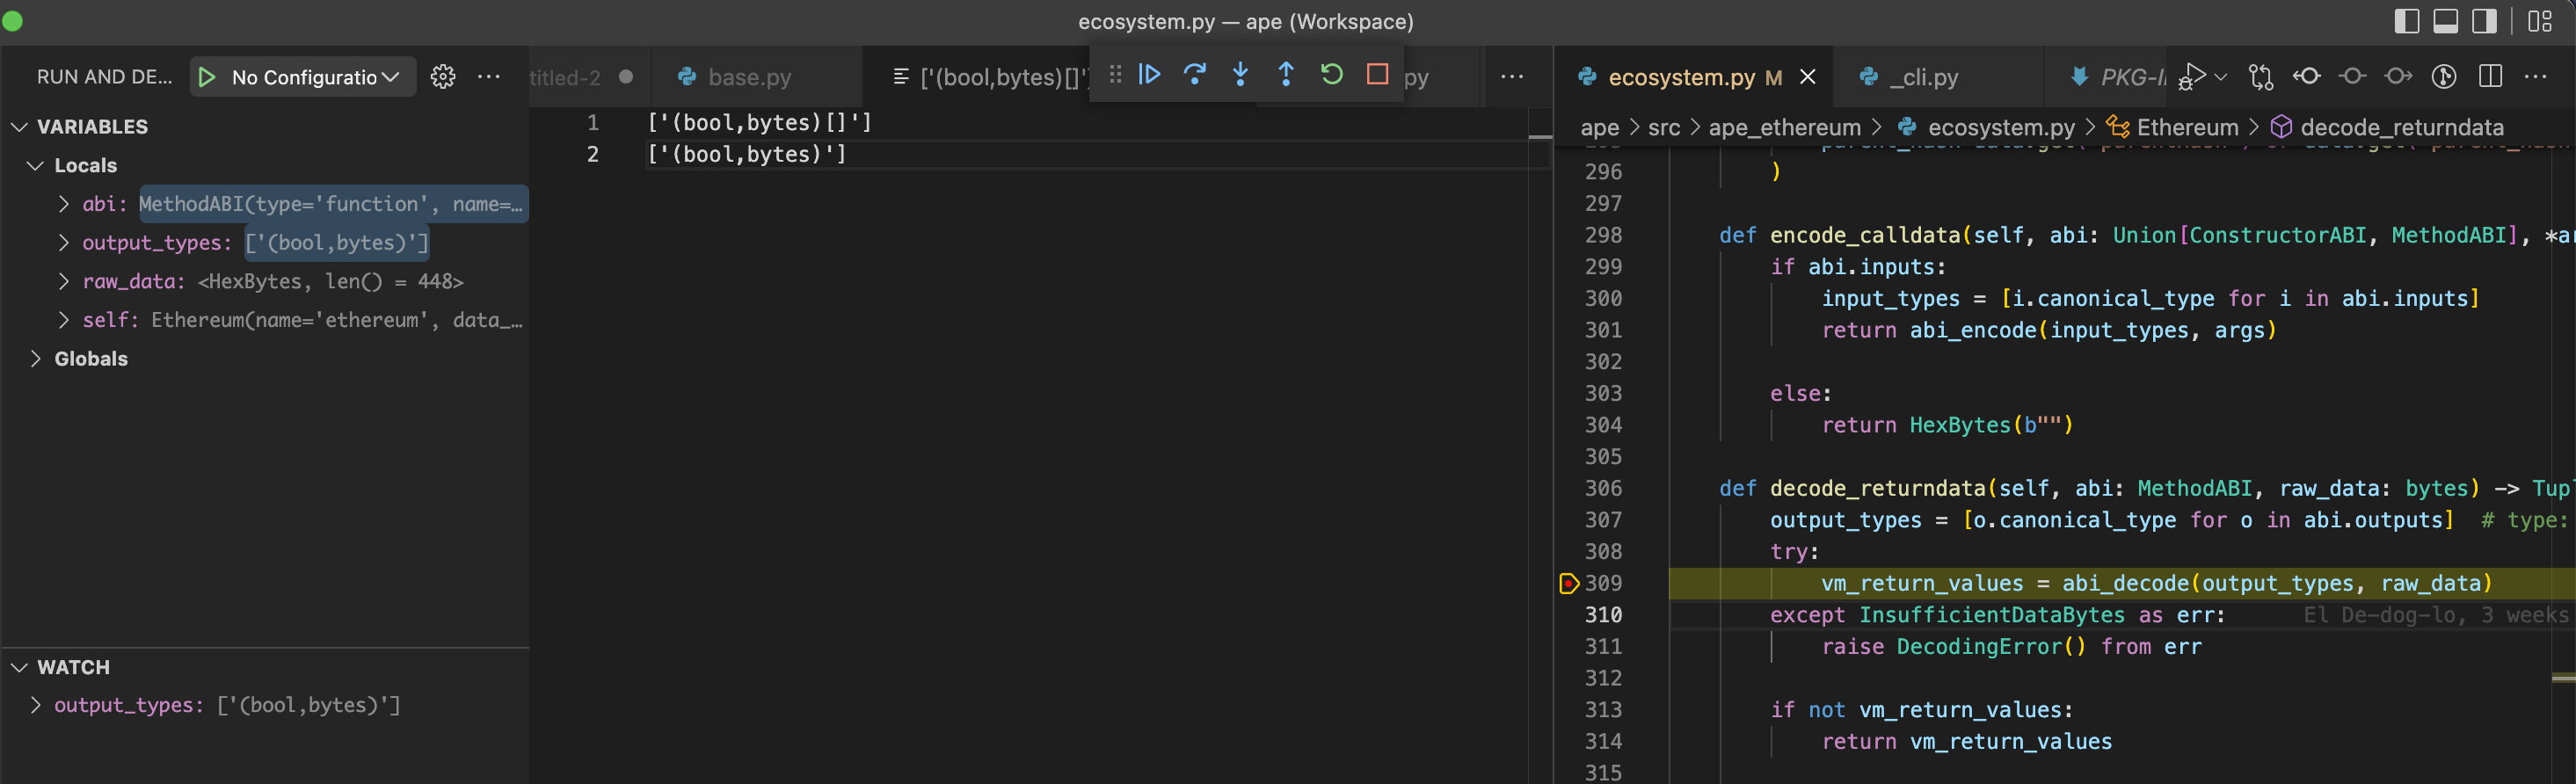Go to previous revision icon
The height and width of the screenshot is (784, 2576).
pos(2307,77)
